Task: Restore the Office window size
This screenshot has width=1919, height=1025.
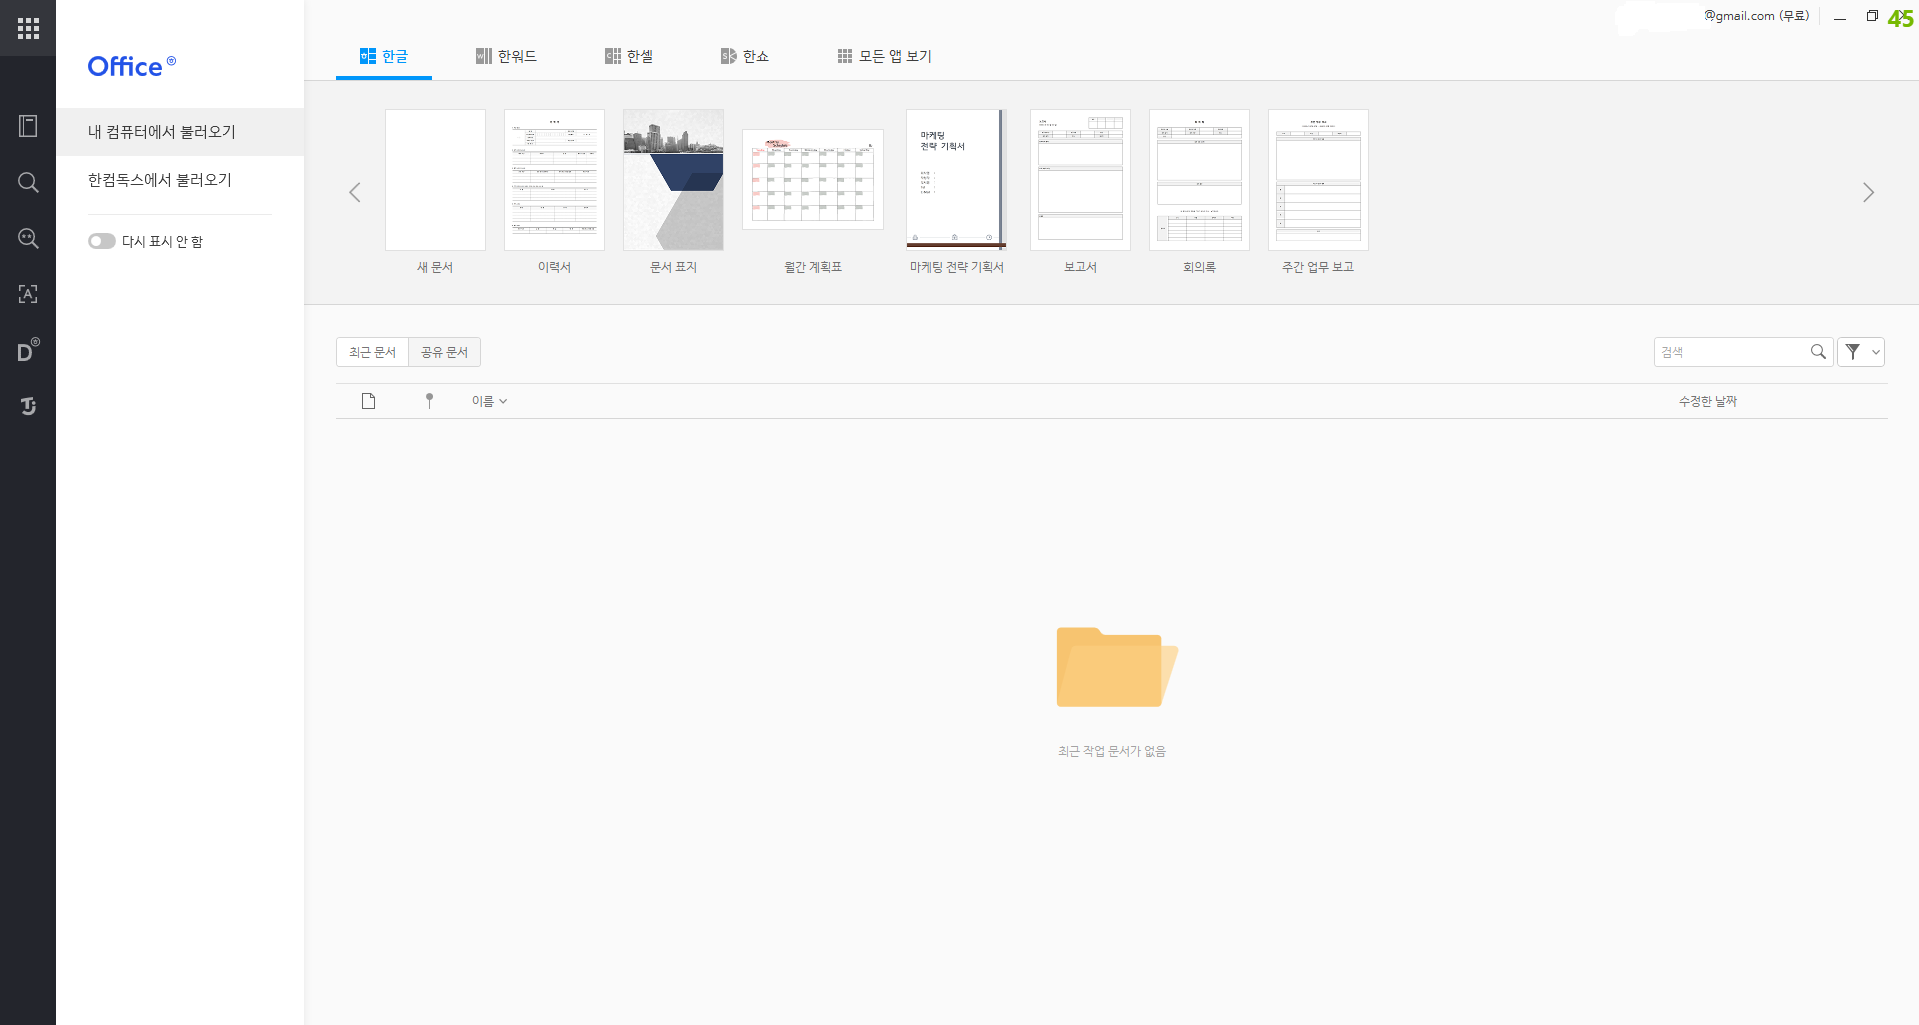Action: [x=1872, y=16]
